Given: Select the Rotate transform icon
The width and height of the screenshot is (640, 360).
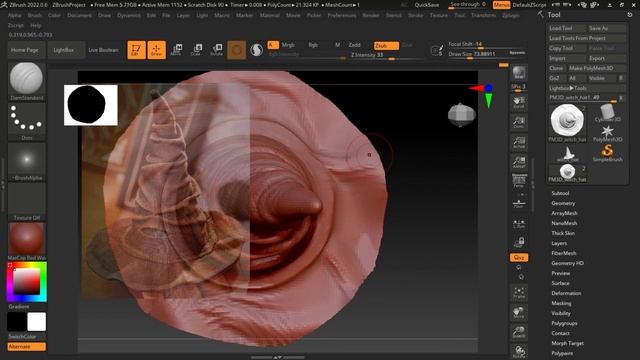Looking at the screenshot, I should click(216, 50).
